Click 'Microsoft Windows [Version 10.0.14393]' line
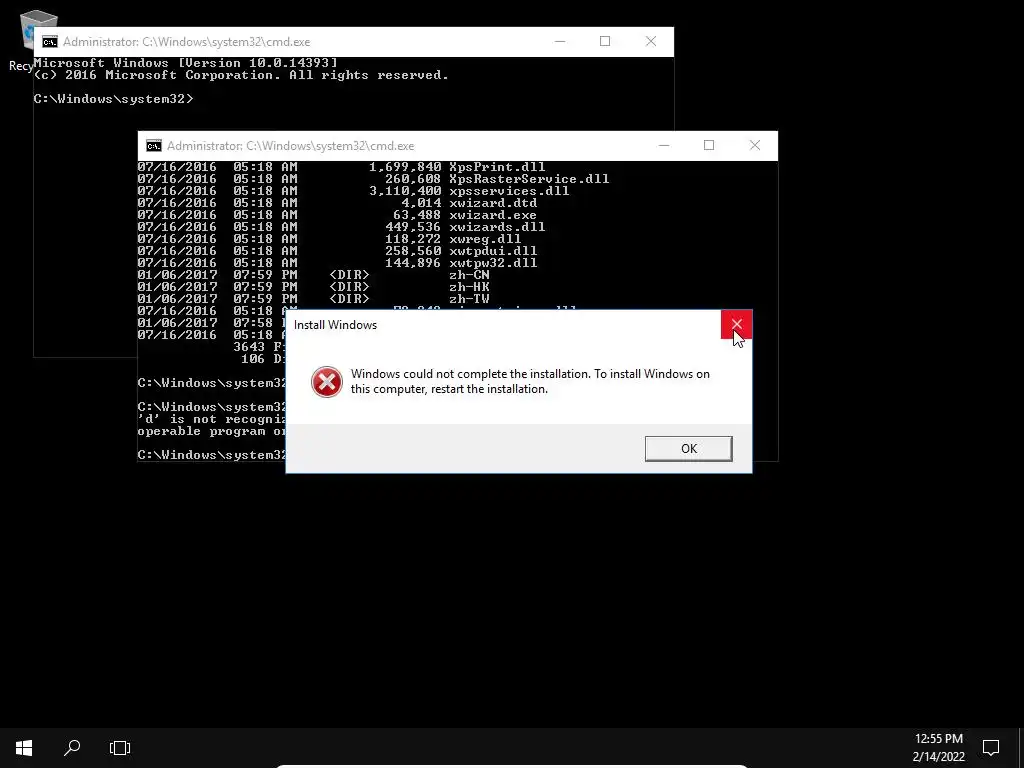The height and width of the screenshot is (768, 1024). click(186, 63)
